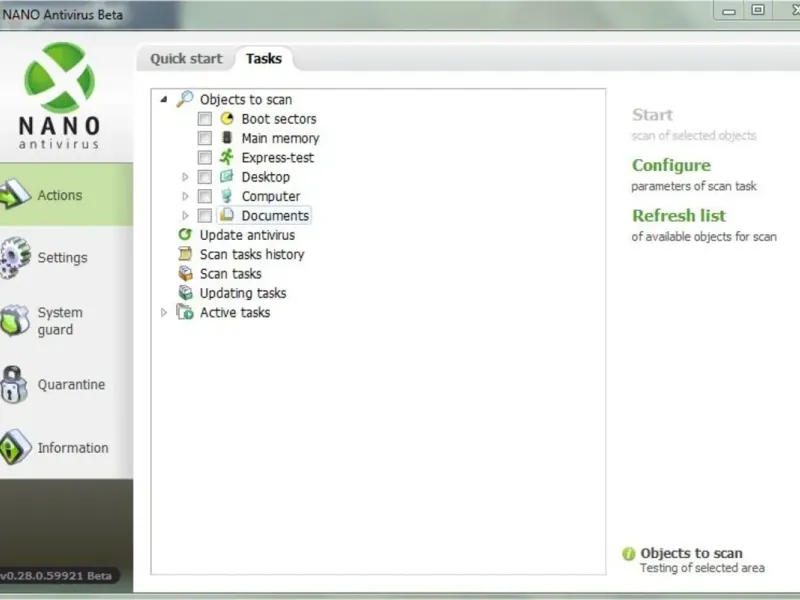Open the Information section
This screenshot has height=600, width=800.
pyautogui.click(x=66, y=447)
